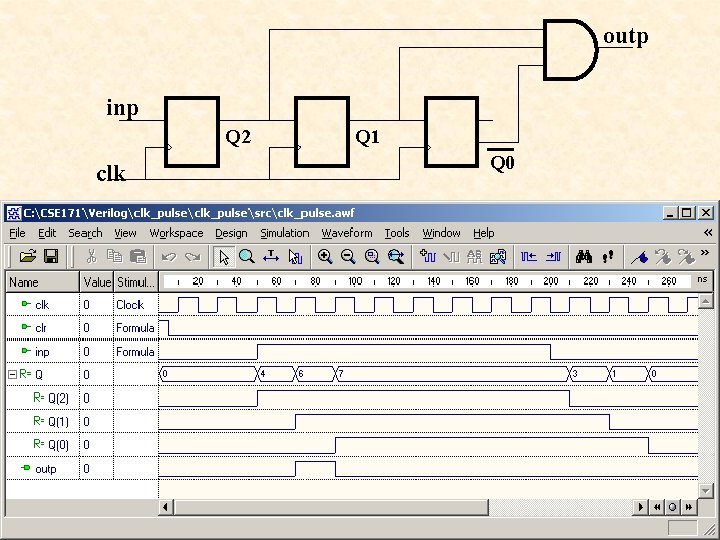Viewport: 720px width, 540px height.
Task: Activate the measurement mode tool
Action: click(x=271, y=256)
